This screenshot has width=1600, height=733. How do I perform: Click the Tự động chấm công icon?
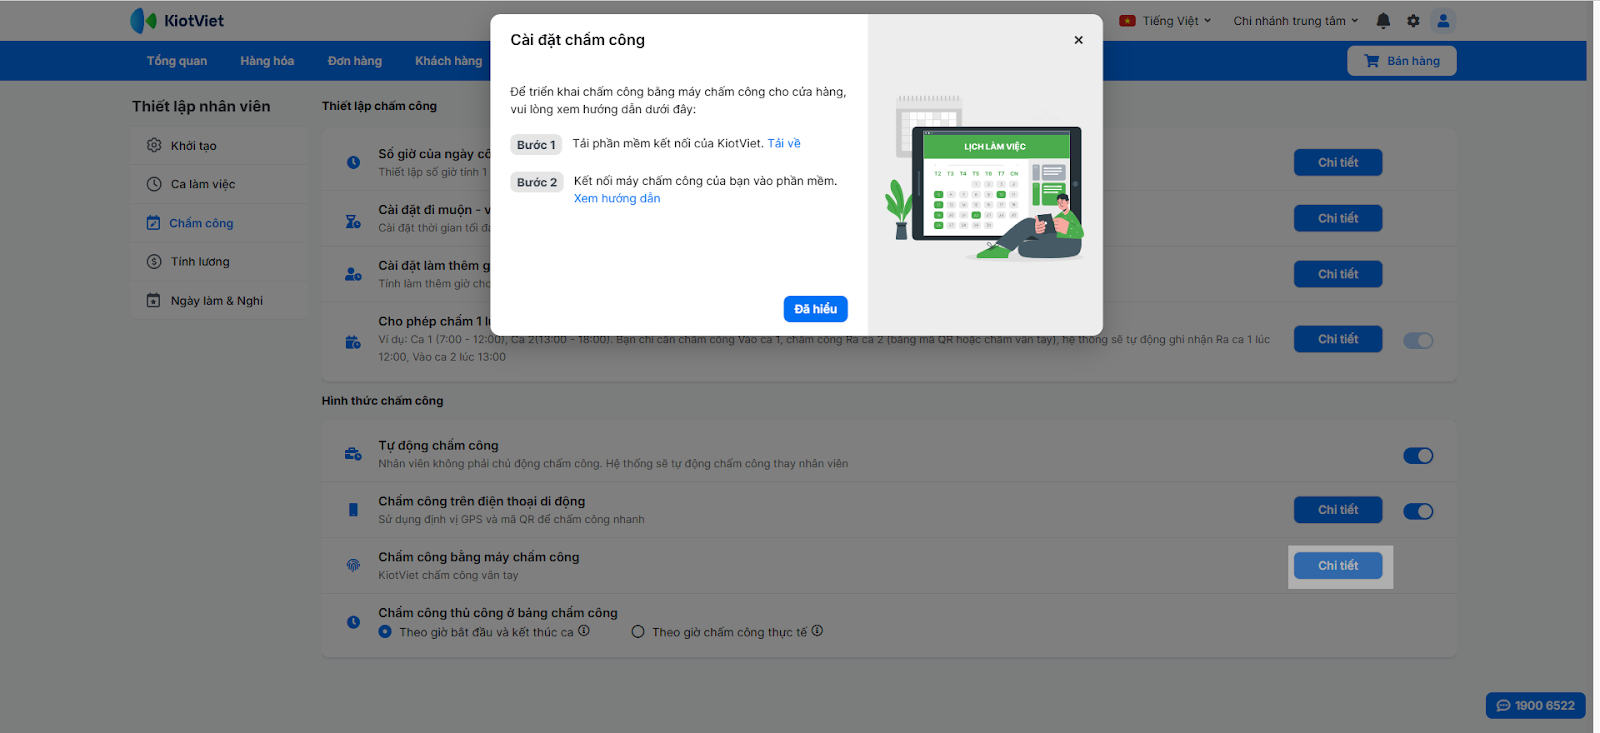coord(353,454)
